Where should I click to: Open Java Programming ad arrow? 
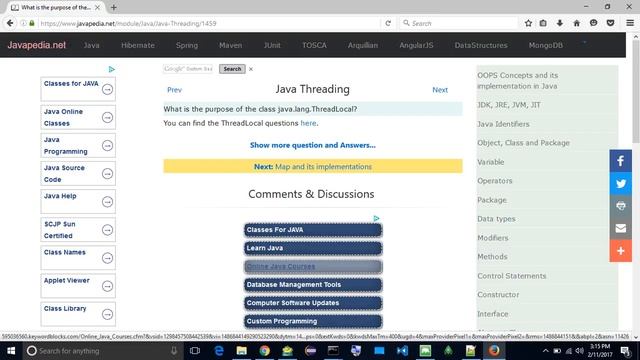coord(107,145)
